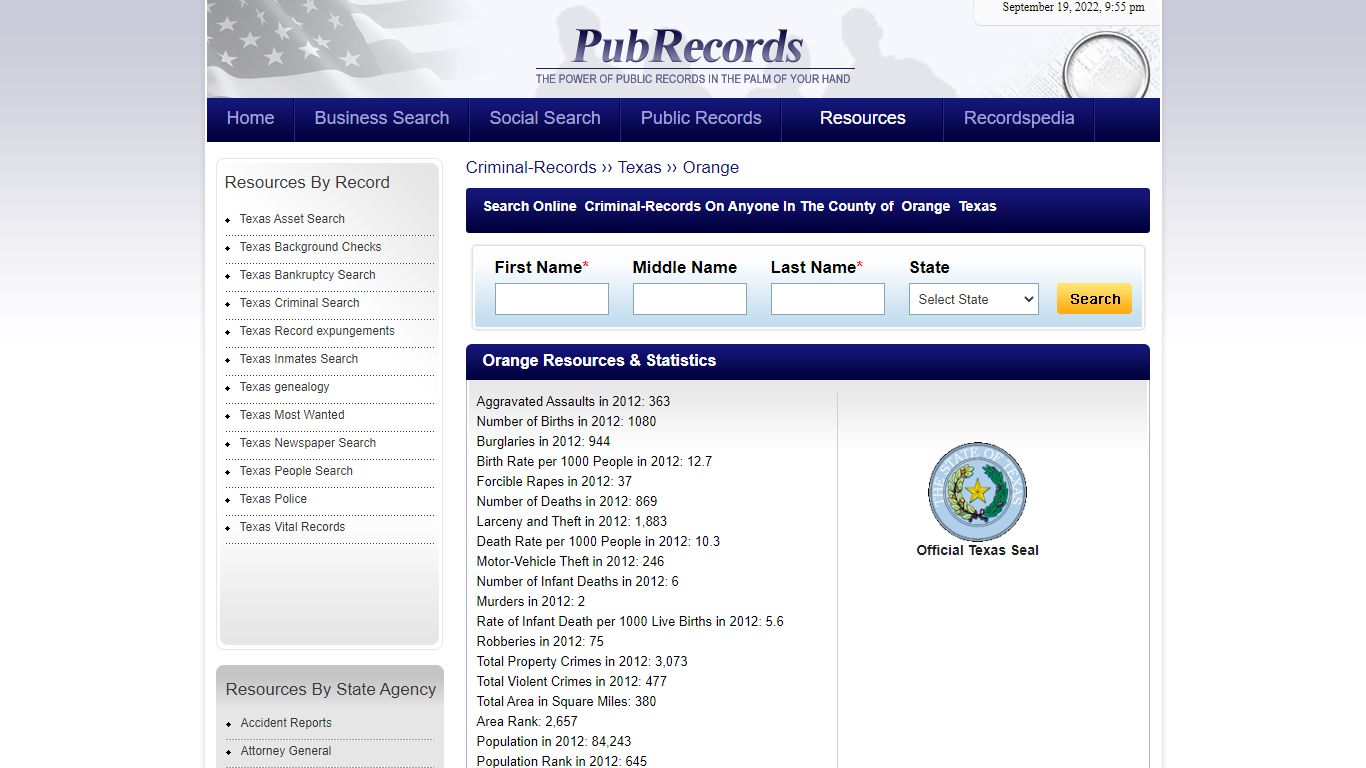The width and height of the screenshot is (1366, 768).
Task: Click the First Name input field
Action: click(552, 299)
